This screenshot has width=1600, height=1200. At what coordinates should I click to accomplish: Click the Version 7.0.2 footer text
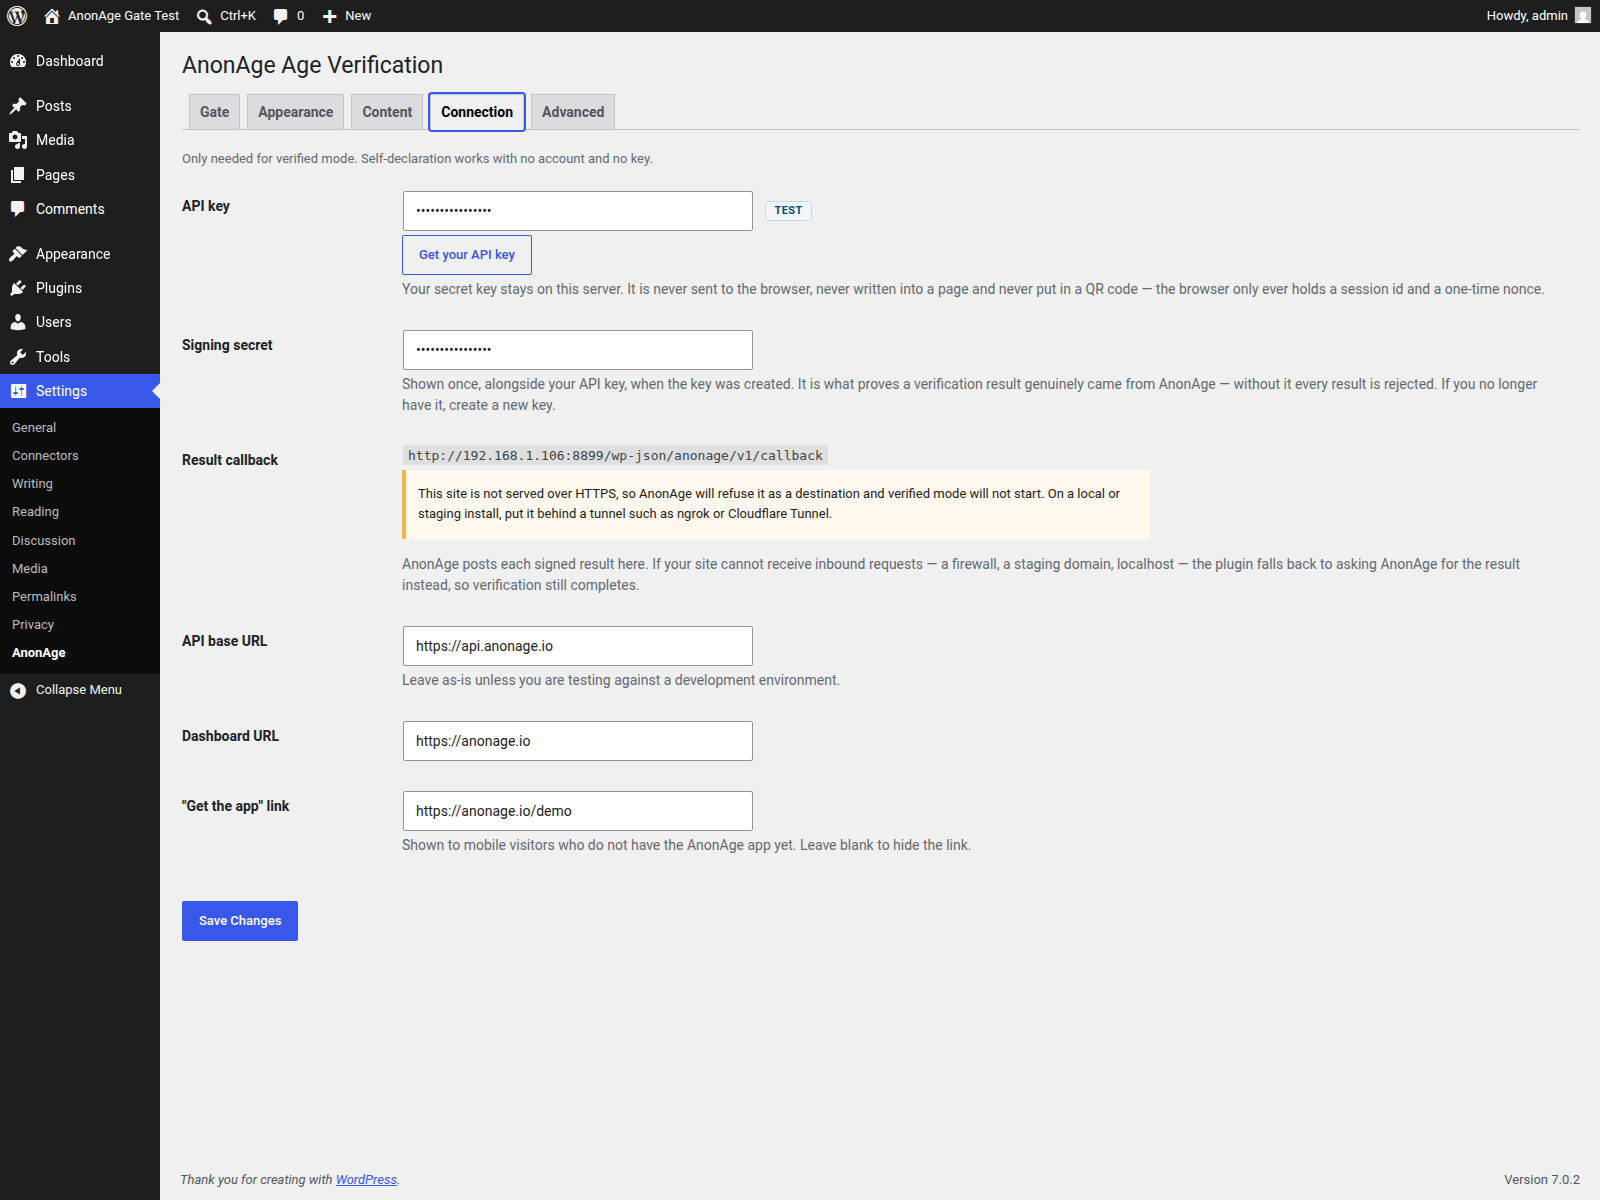point(1542,1180)
